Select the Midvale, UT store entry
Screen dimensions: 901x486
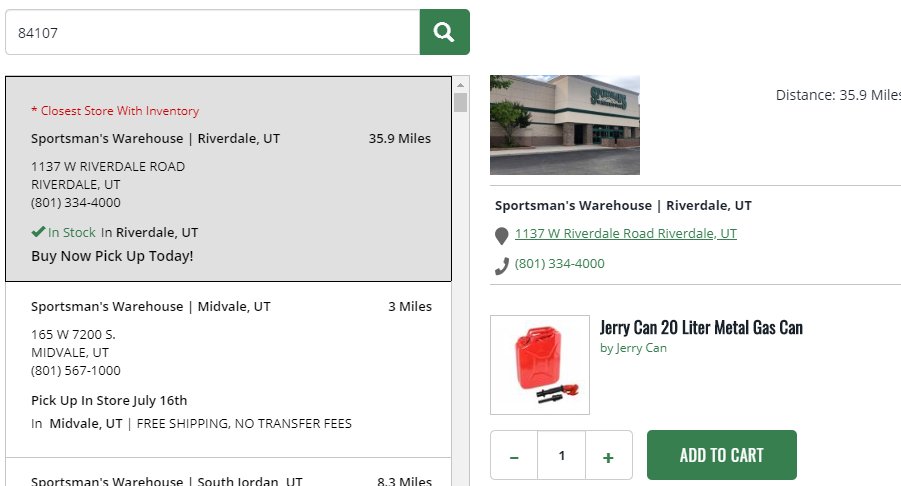point(228,369)
